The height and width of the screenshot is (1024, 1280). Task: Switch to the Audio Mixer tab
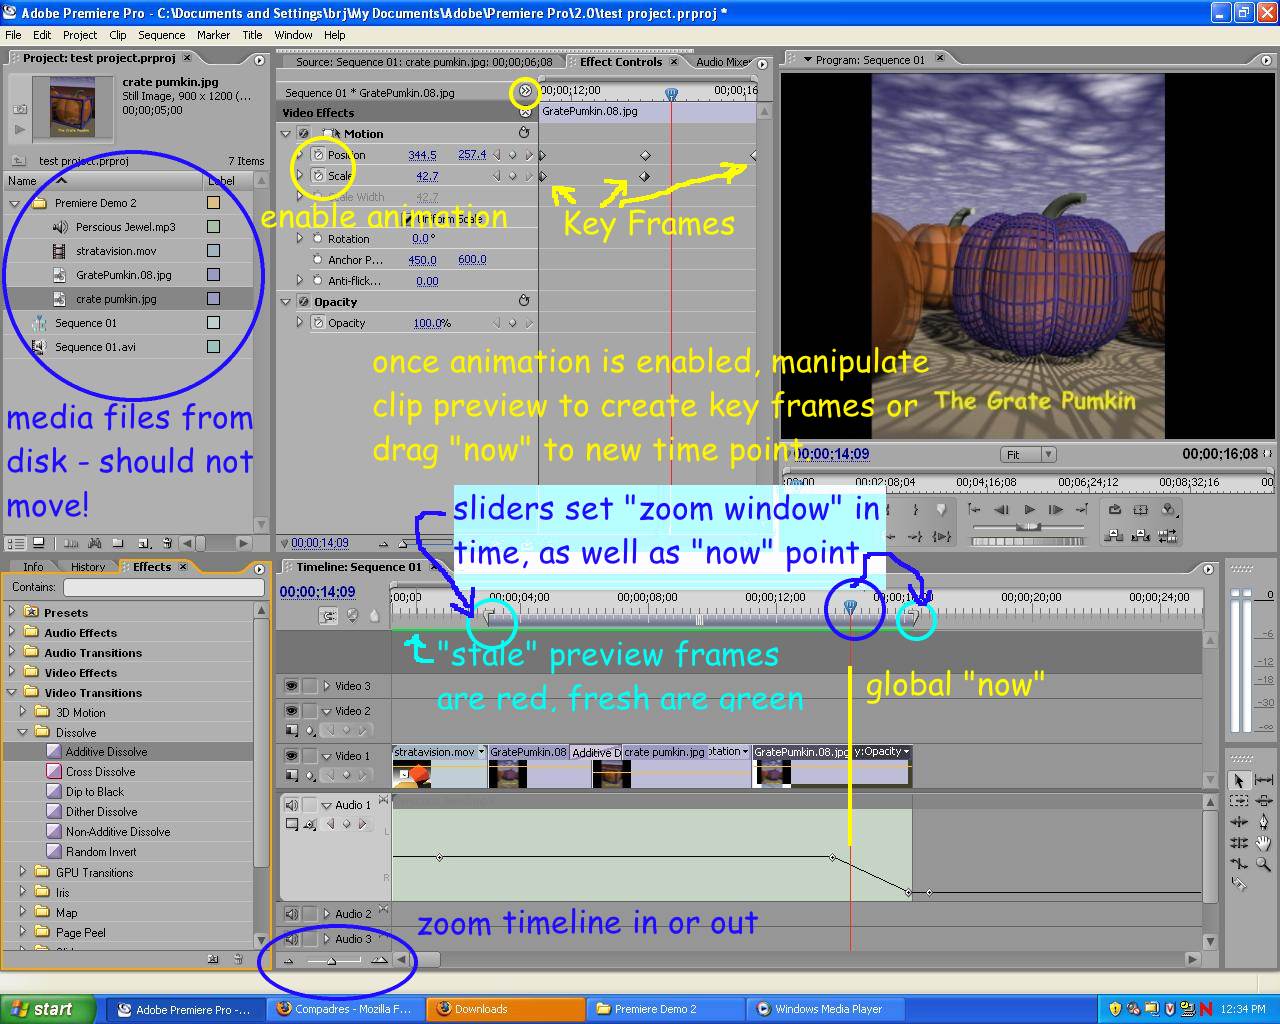723,62
